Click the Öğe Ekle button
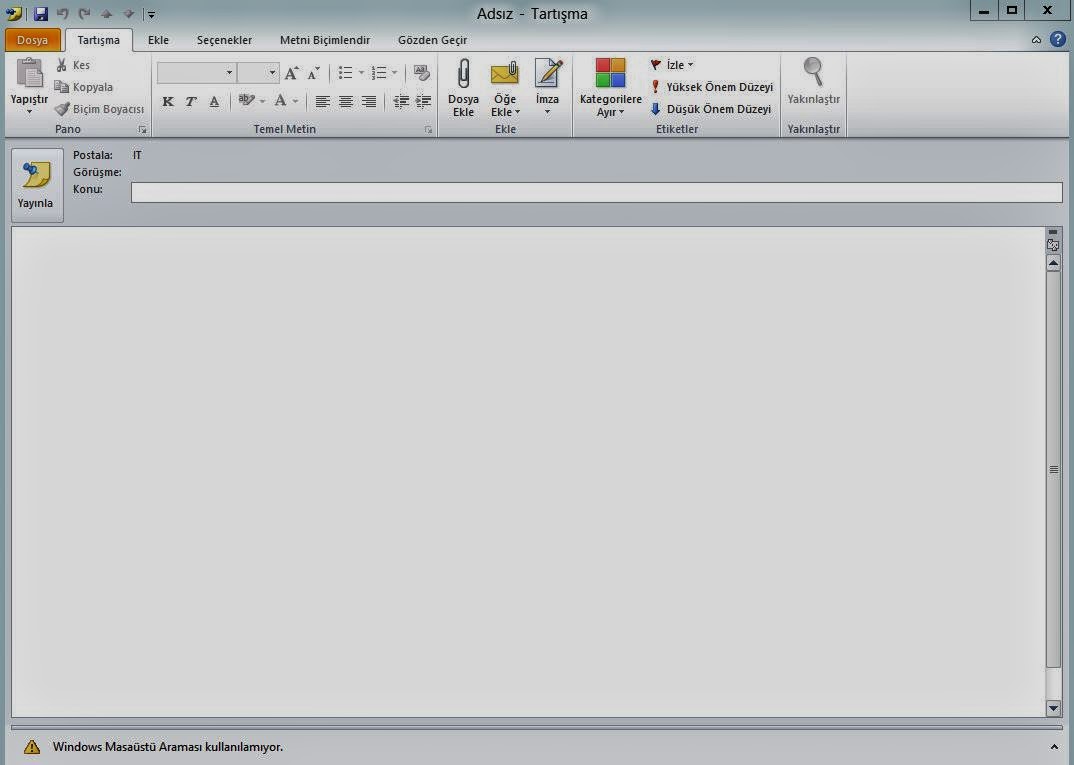 pyautogui.click(x=505, y=88)
